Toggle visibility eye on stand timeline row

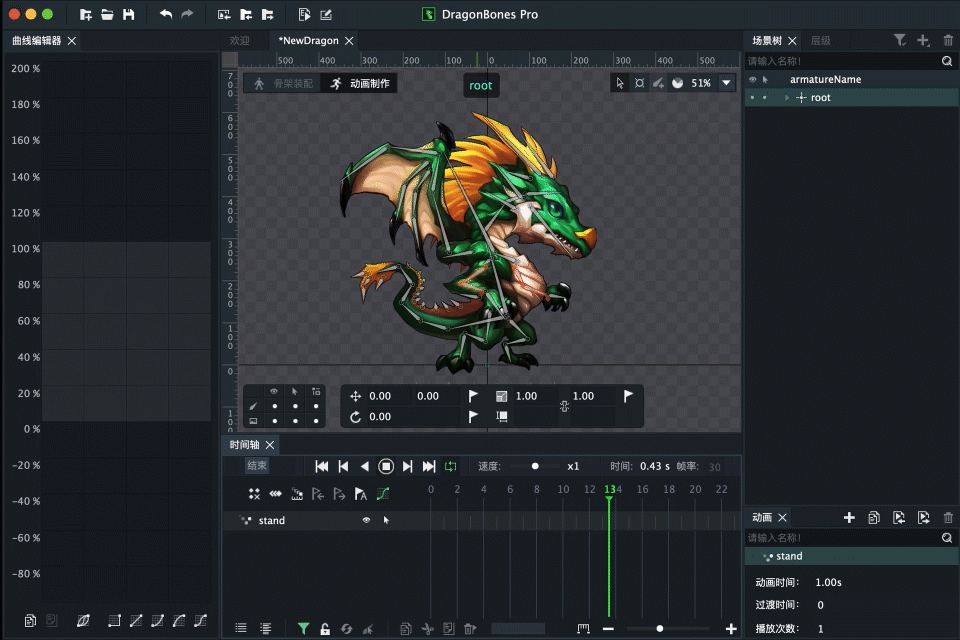coord(366,520)
